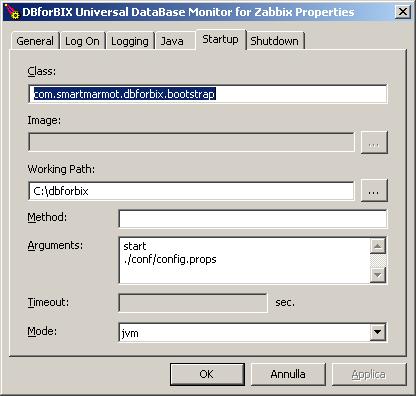
Task: Browse for Working Path with ellipsis button
Action: (x=374, y=191)
